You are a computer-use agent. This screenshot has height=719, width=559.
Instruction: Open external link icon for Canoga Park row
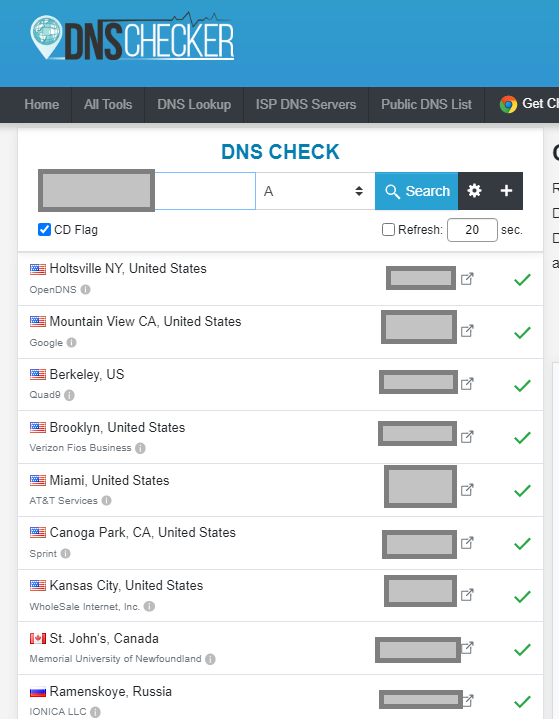[467, 543]
